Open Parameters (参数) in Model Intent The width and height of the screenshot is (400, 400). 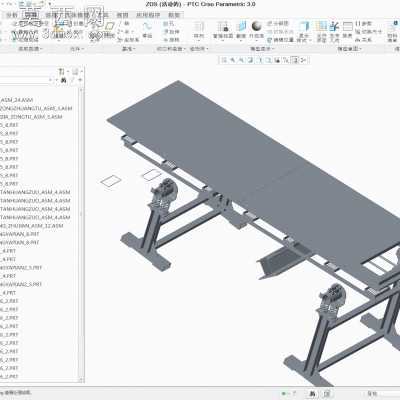364,24
